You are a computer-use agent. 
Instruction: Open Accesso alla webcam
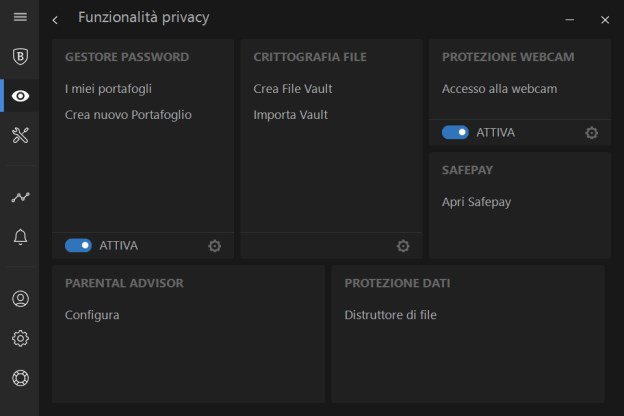click(499, 88)
